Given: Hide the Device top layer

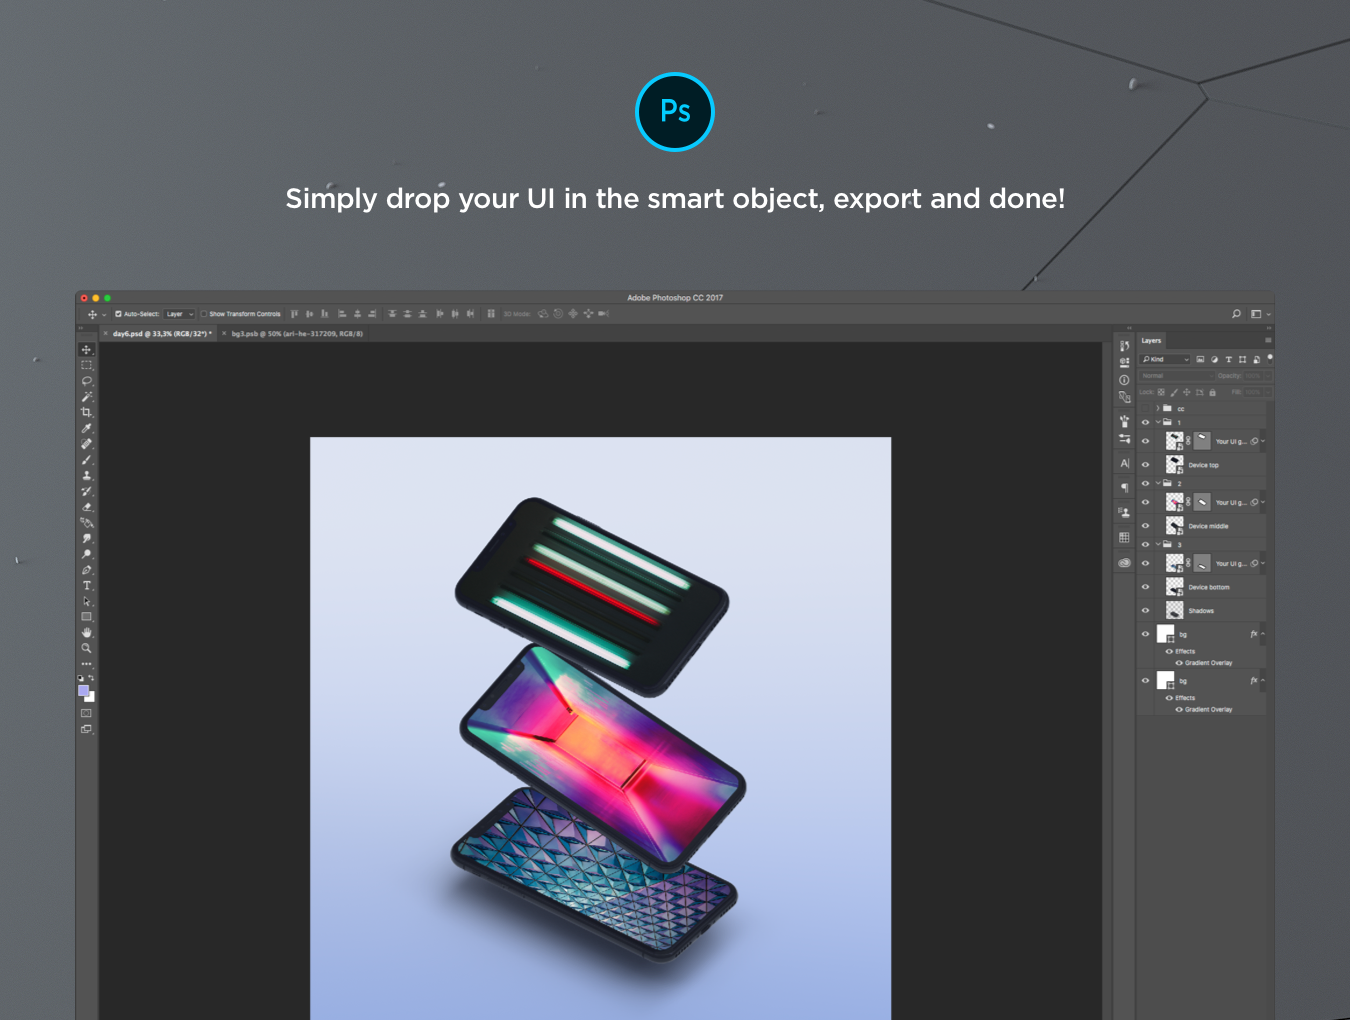Looking at the screenshot, I should coord(1146,465).
